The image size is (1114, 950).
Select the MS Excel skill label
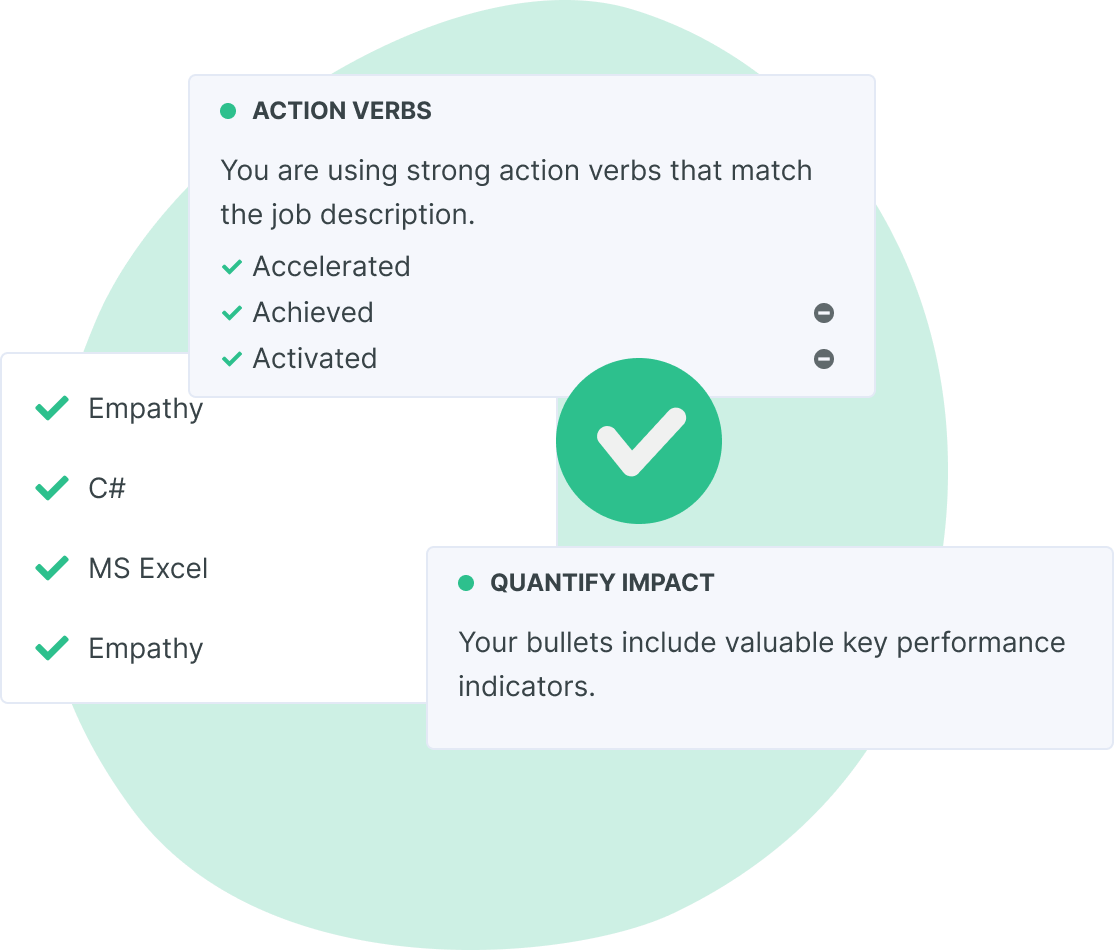click(x=149, y=569)
